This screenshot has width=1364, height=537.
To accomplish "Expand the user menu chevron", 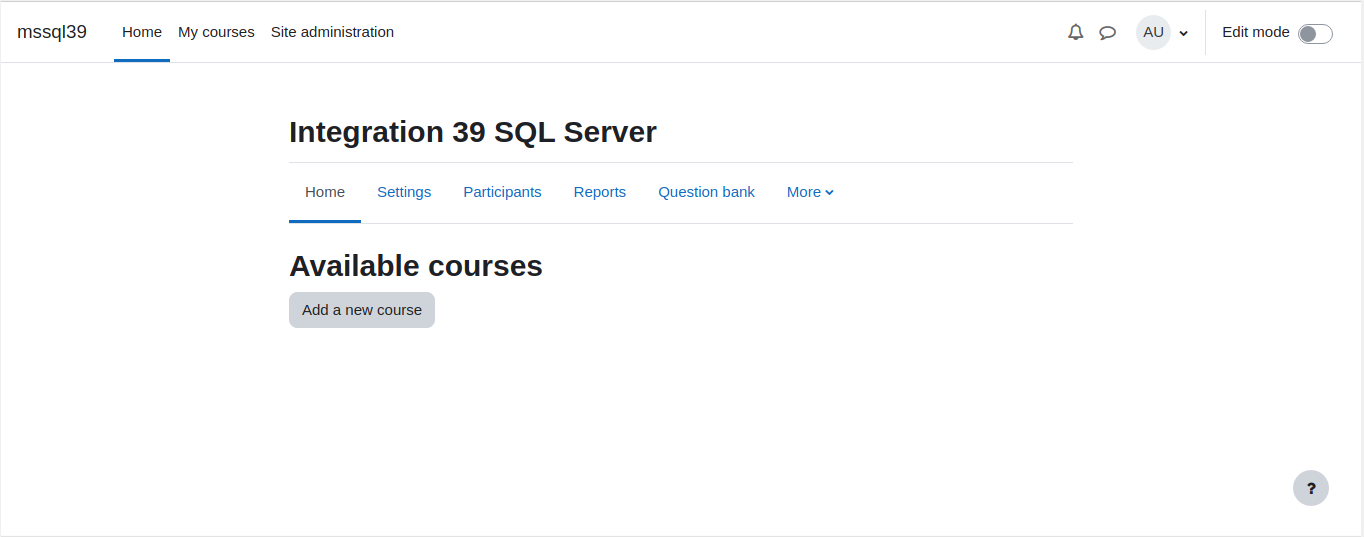I will tap(1184, 33).
